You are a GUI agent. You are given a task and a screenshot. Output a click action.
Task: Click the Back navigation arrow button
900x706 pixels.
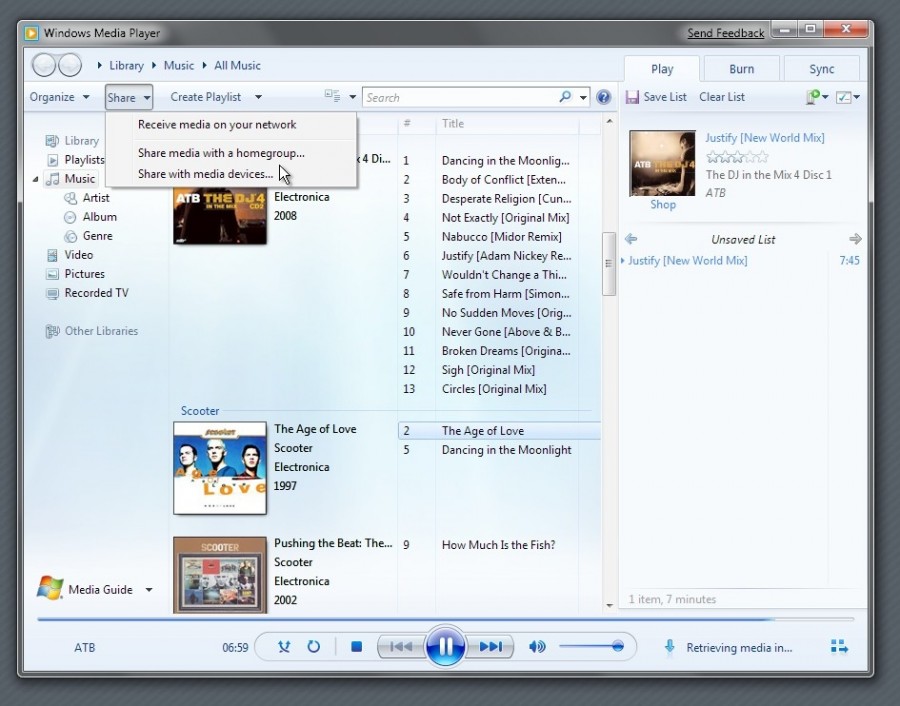point(44,65)
